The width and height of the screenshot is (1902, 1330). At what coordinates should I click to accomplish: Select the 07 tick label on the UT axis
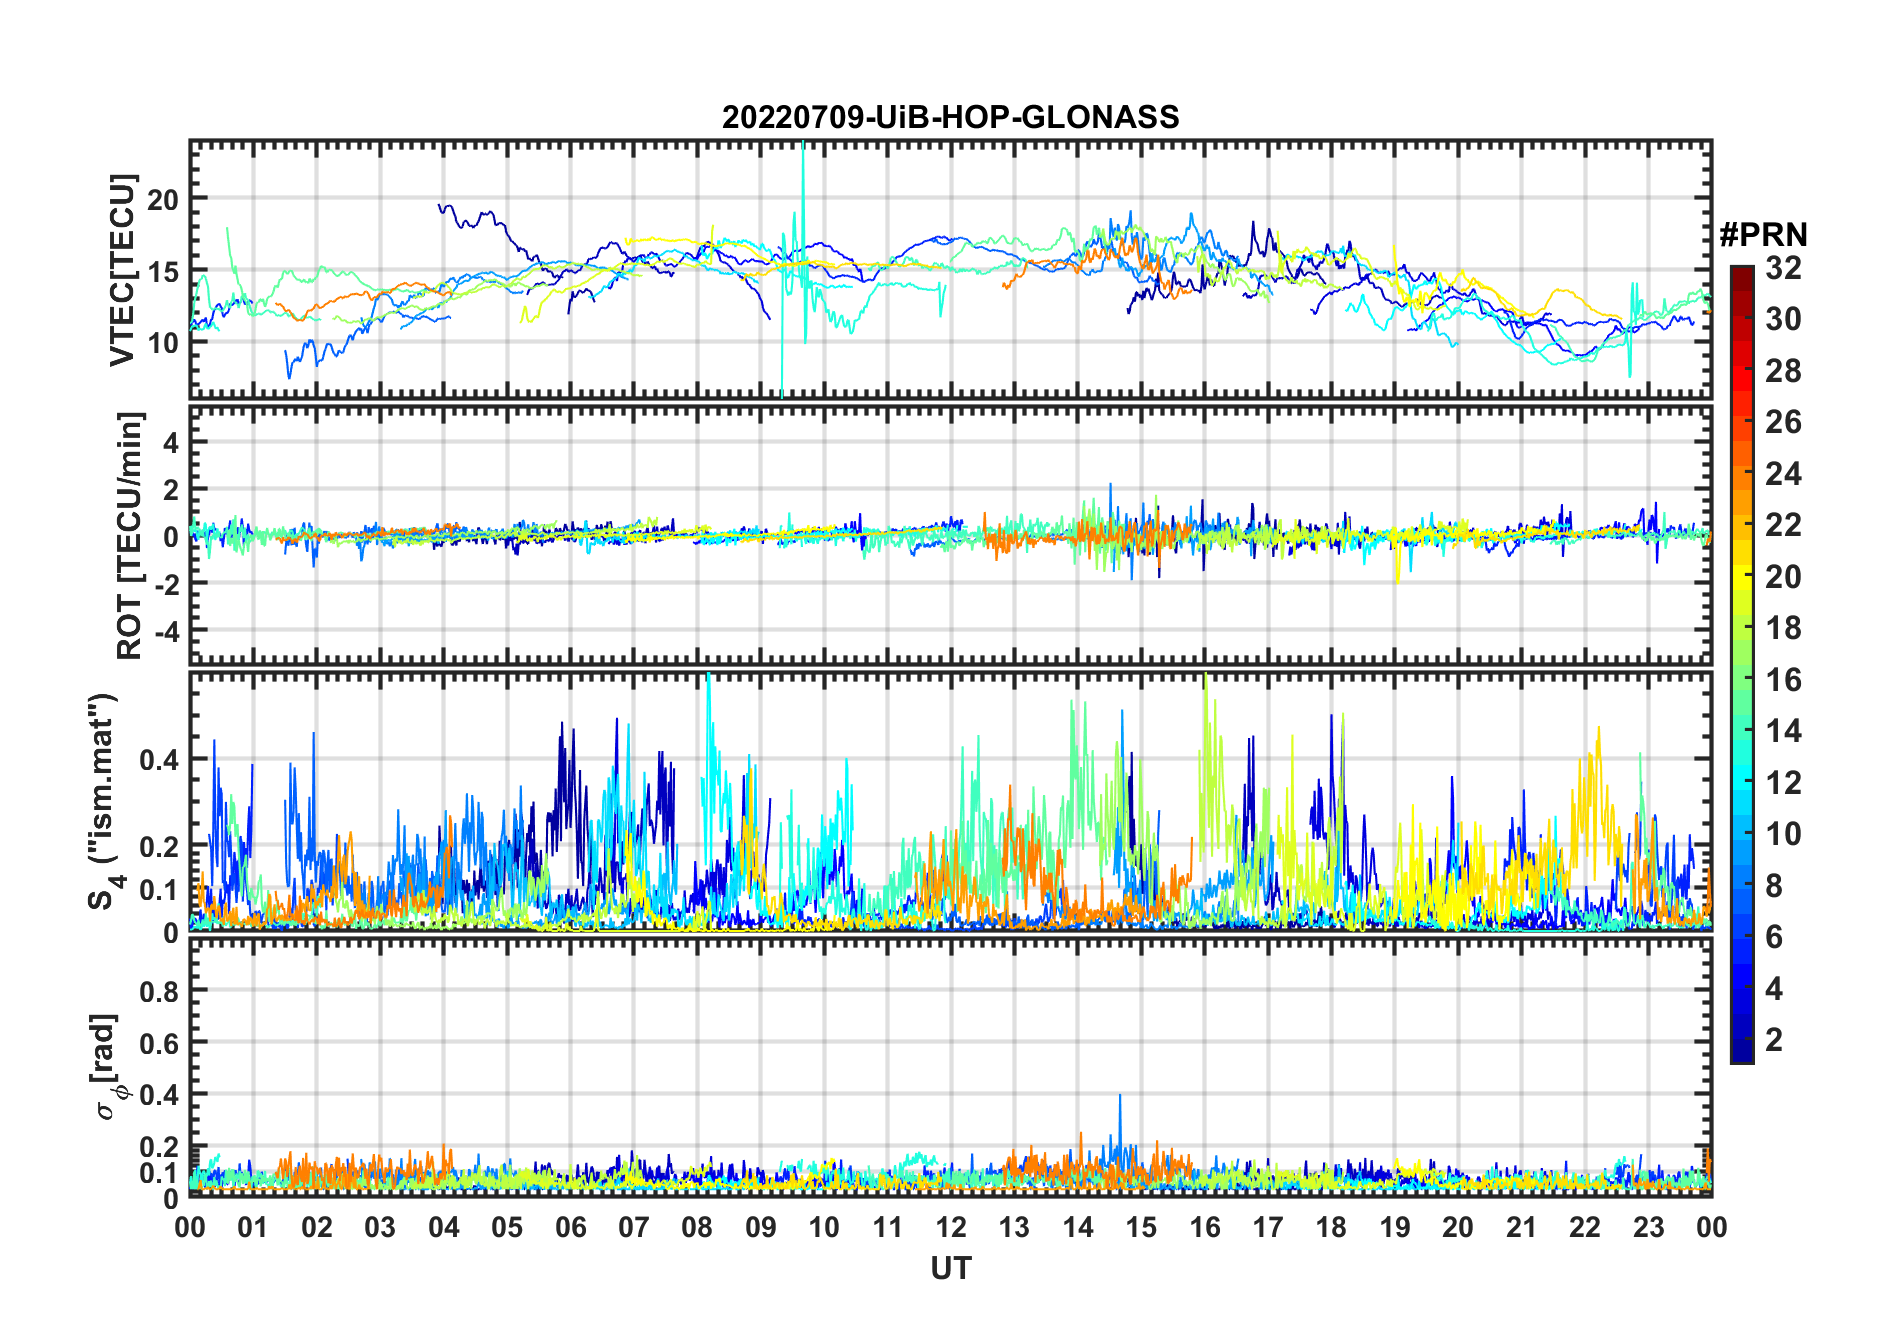click(x=634, y=1227)
